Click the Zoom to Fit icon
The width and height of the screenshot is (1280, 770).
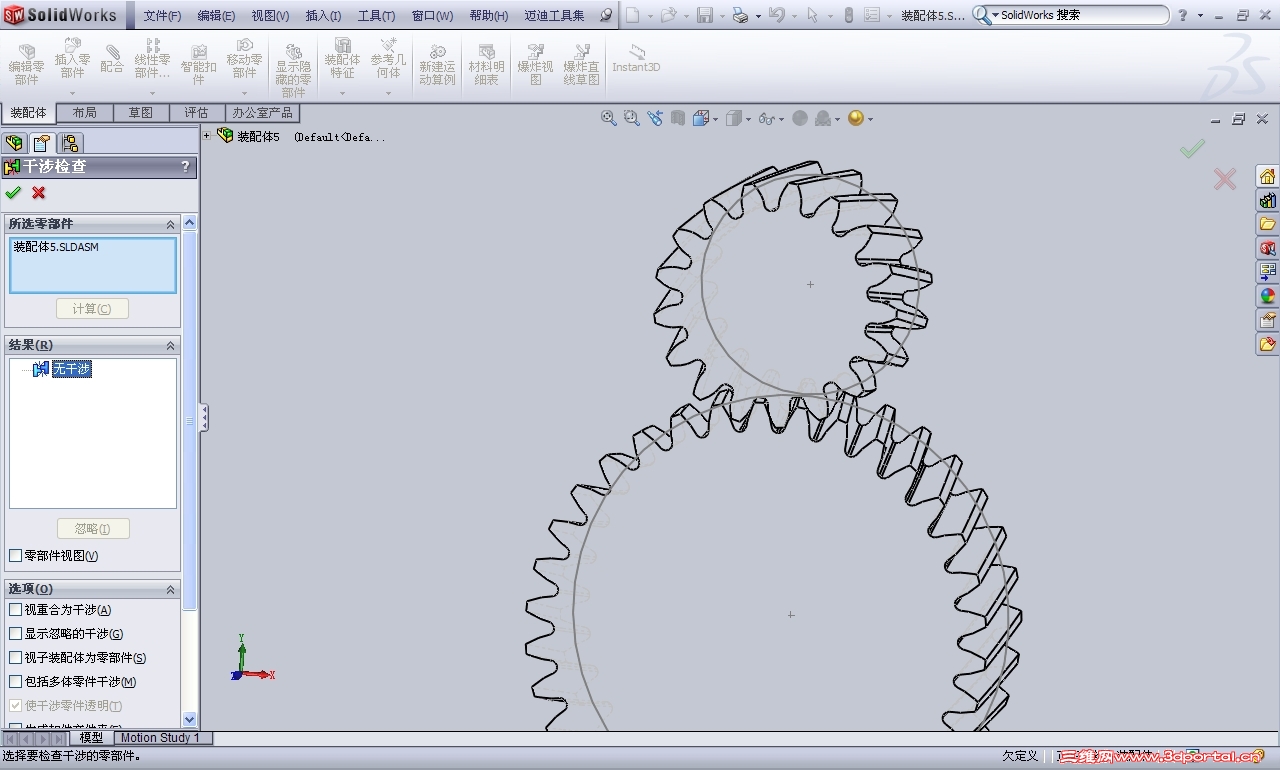click(x=608, y=118)
